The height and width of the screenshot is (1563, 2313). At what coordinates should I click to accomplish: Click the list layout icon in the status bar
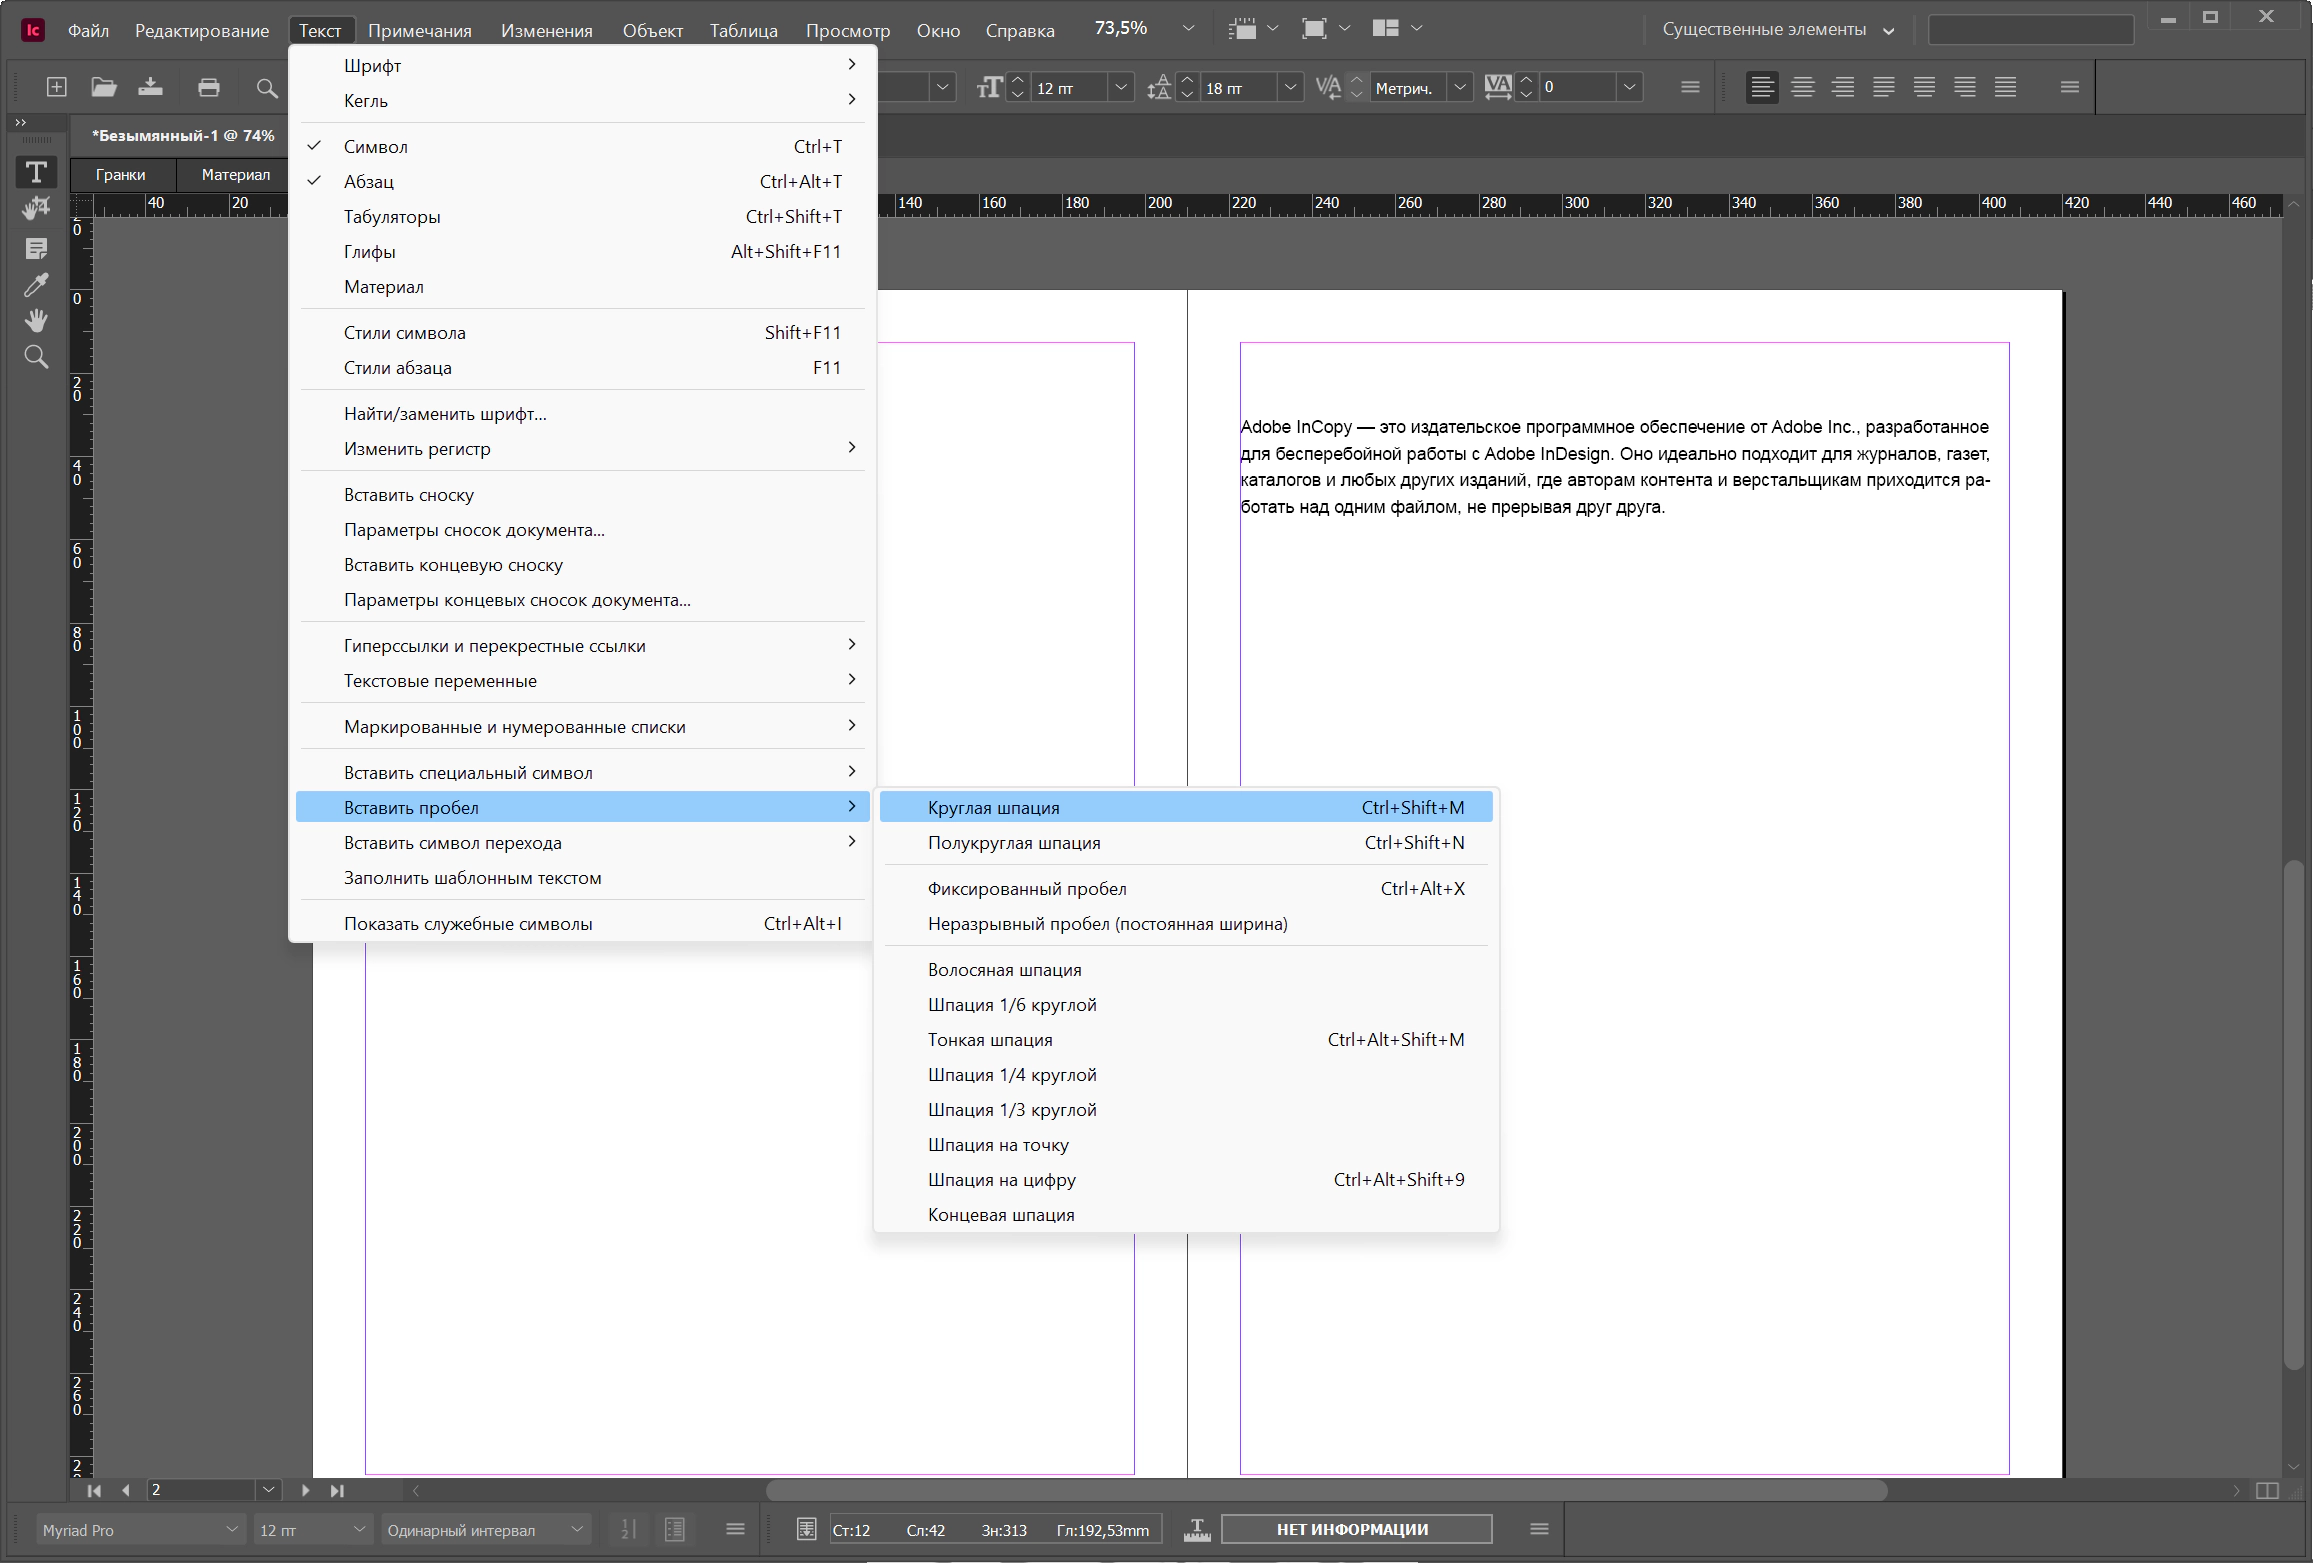point(675,1529)
